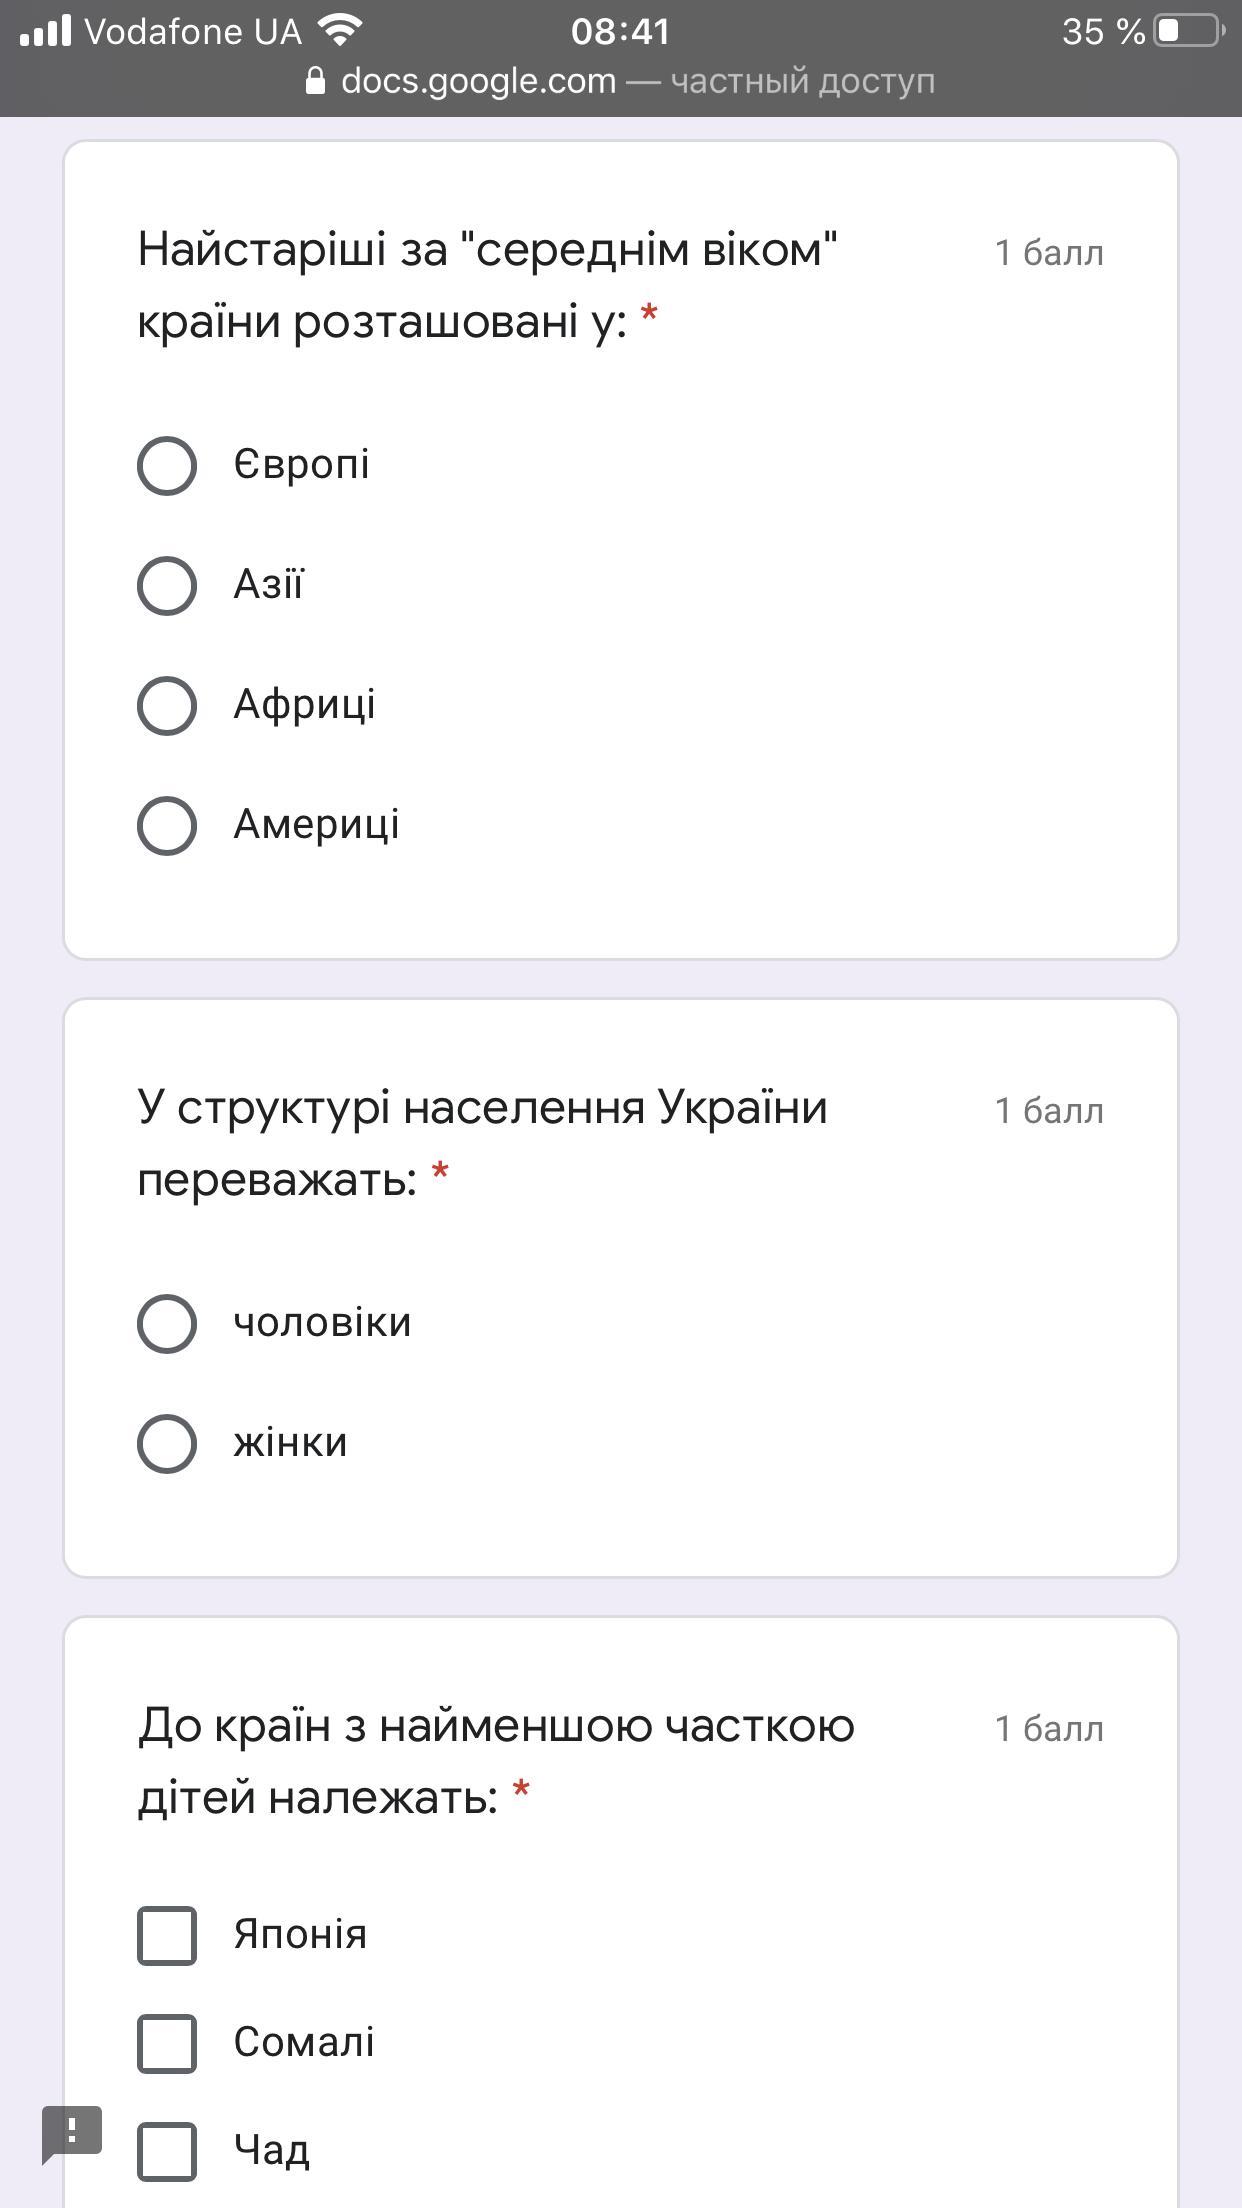
Task: Choose the Азії radio option
Action: 167,585
